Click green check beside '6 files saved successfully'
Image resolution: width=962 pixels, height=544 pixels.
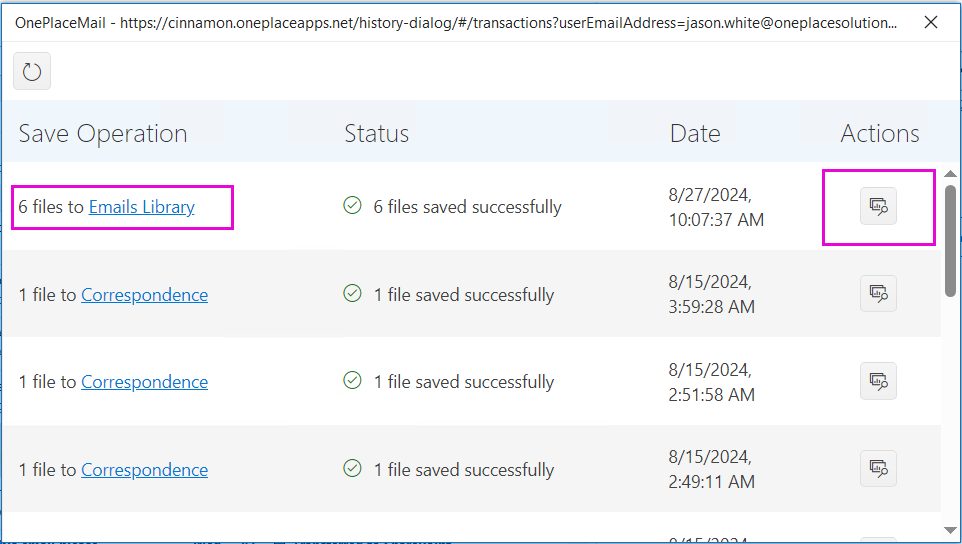(x=352, y=206)
